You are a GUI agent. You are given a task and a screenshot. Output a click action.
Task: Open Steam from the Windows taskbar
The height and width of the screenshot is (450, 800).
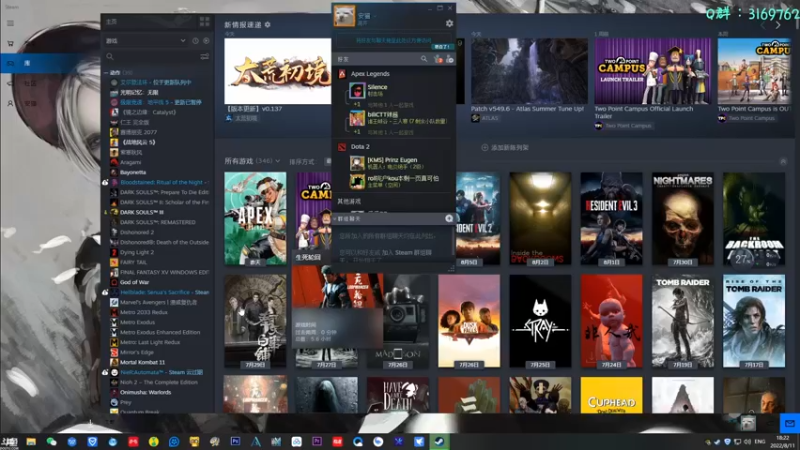pos(439,442)
